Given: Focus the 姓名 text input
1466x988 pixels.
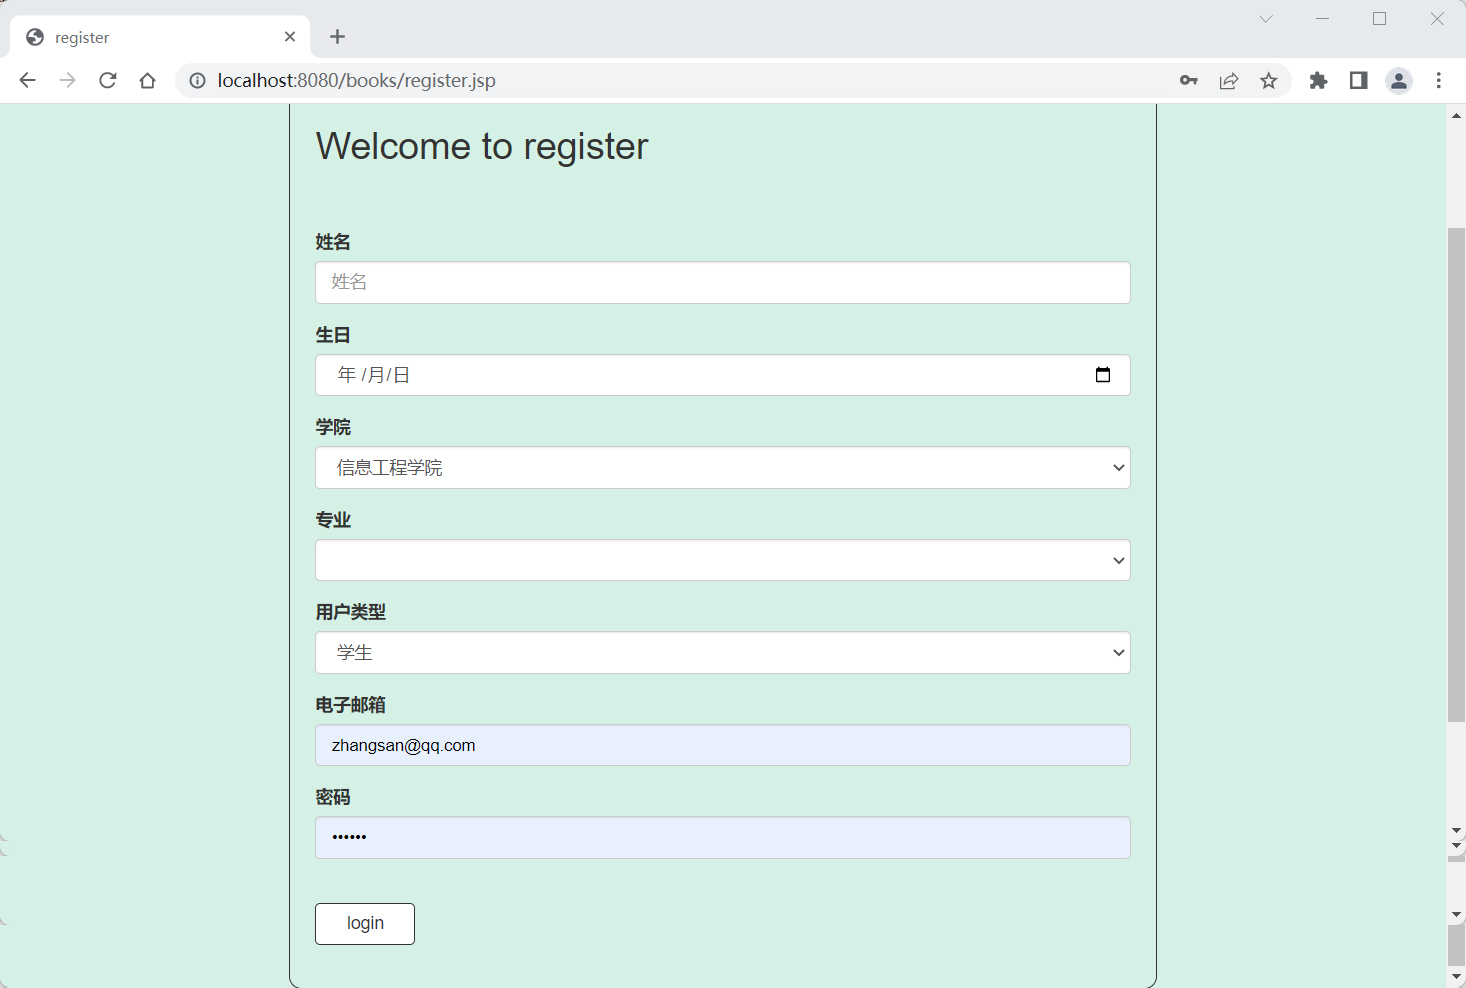Looking at the screenshot, I should pyautogui.click(x=723, y=283).
